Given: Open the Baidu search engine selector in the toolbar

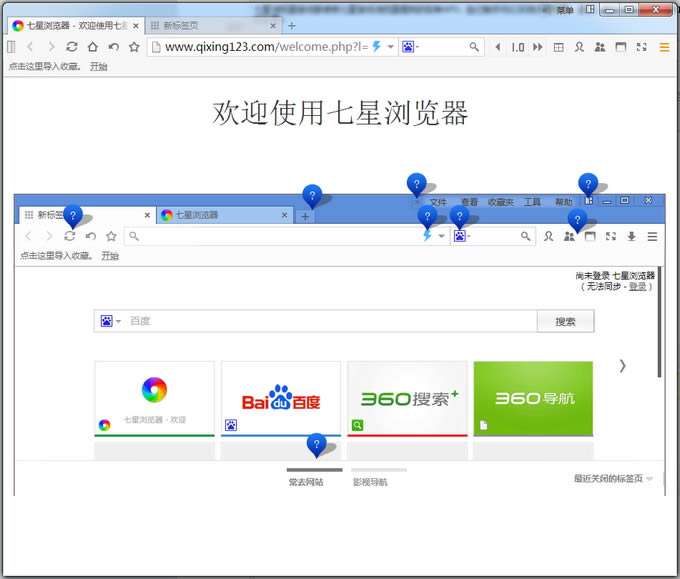Looking at the screenshot, I should click(x=408, y=47).
